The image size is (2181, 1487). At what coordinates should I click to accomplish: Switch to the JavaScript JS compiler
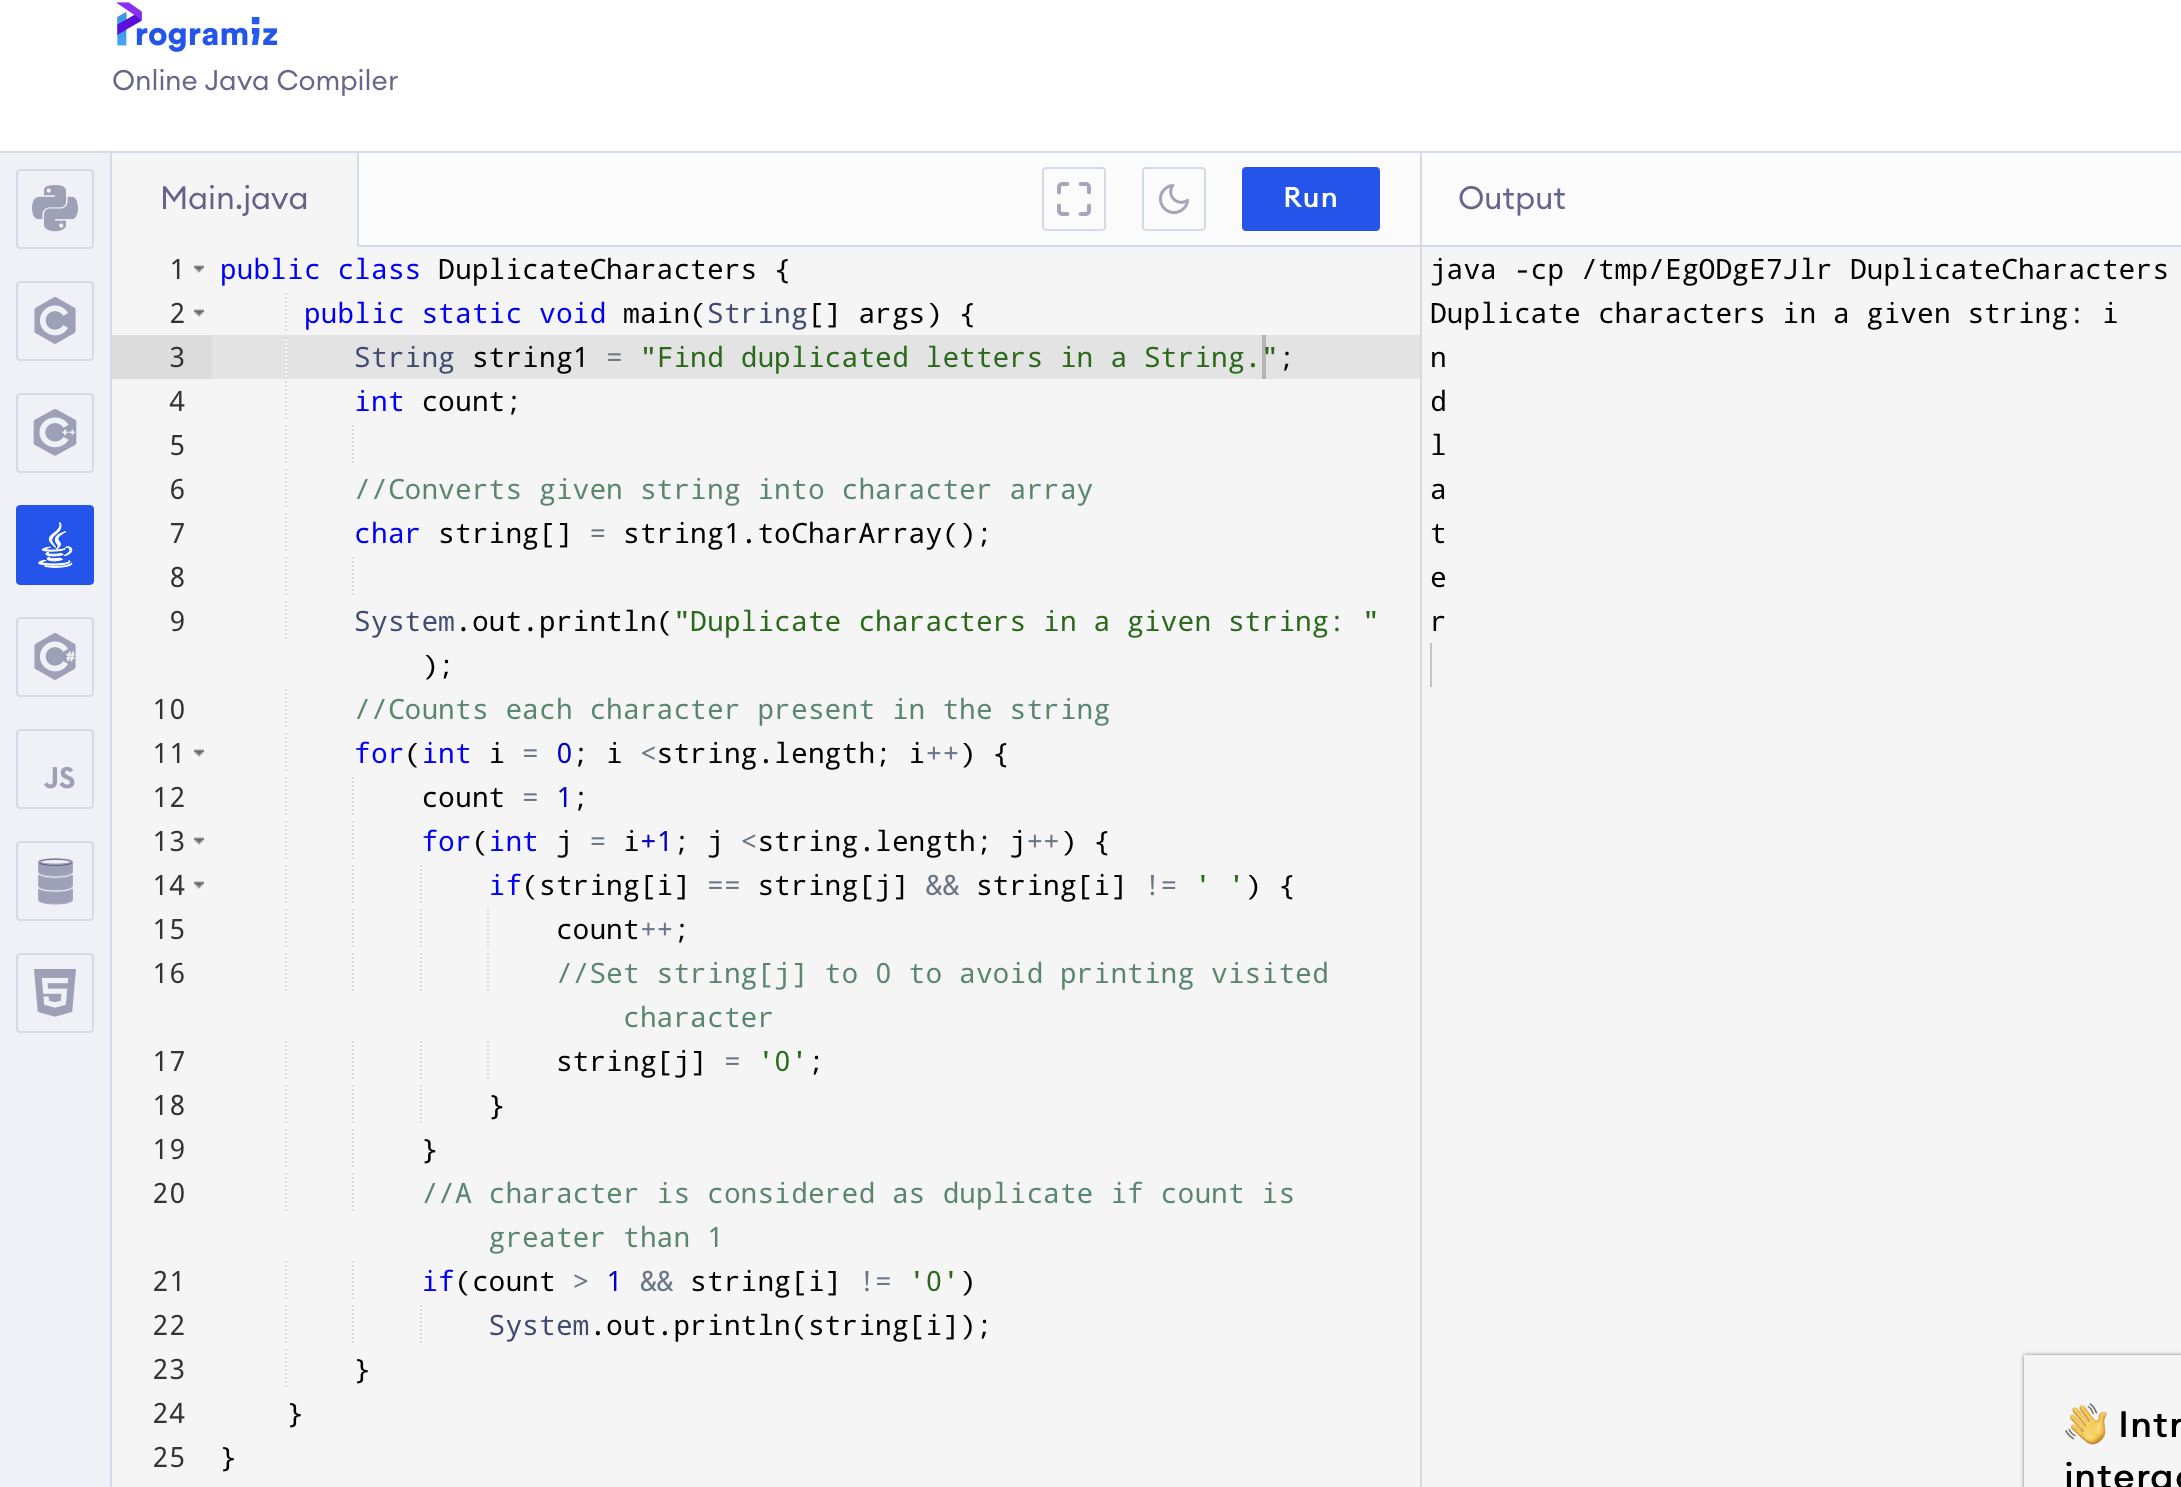(55, 769)
